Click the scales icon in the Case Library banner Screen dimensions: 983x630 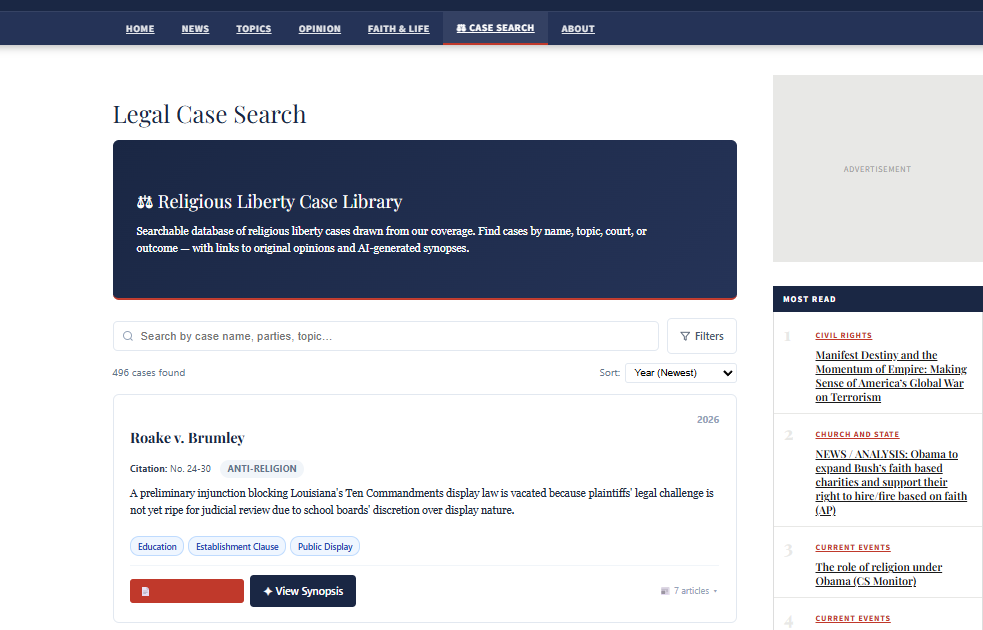click(x=145, y=201)
